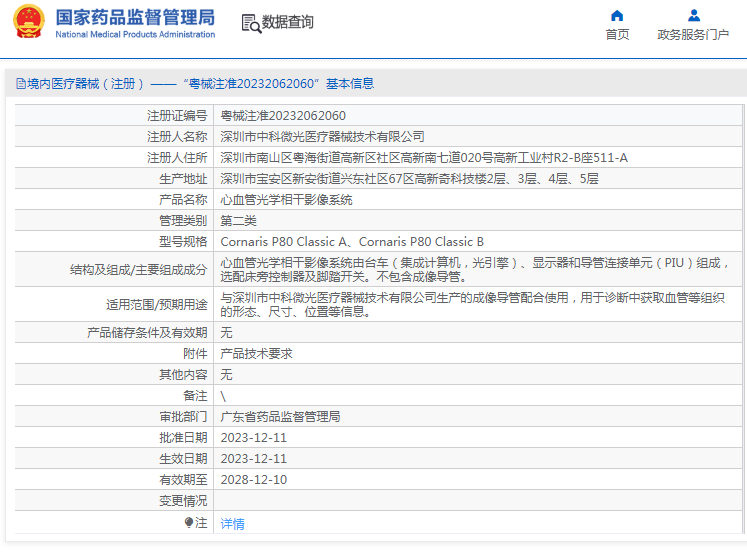
Task: Select the 其他内容 label cell
Action: (114, 374)
